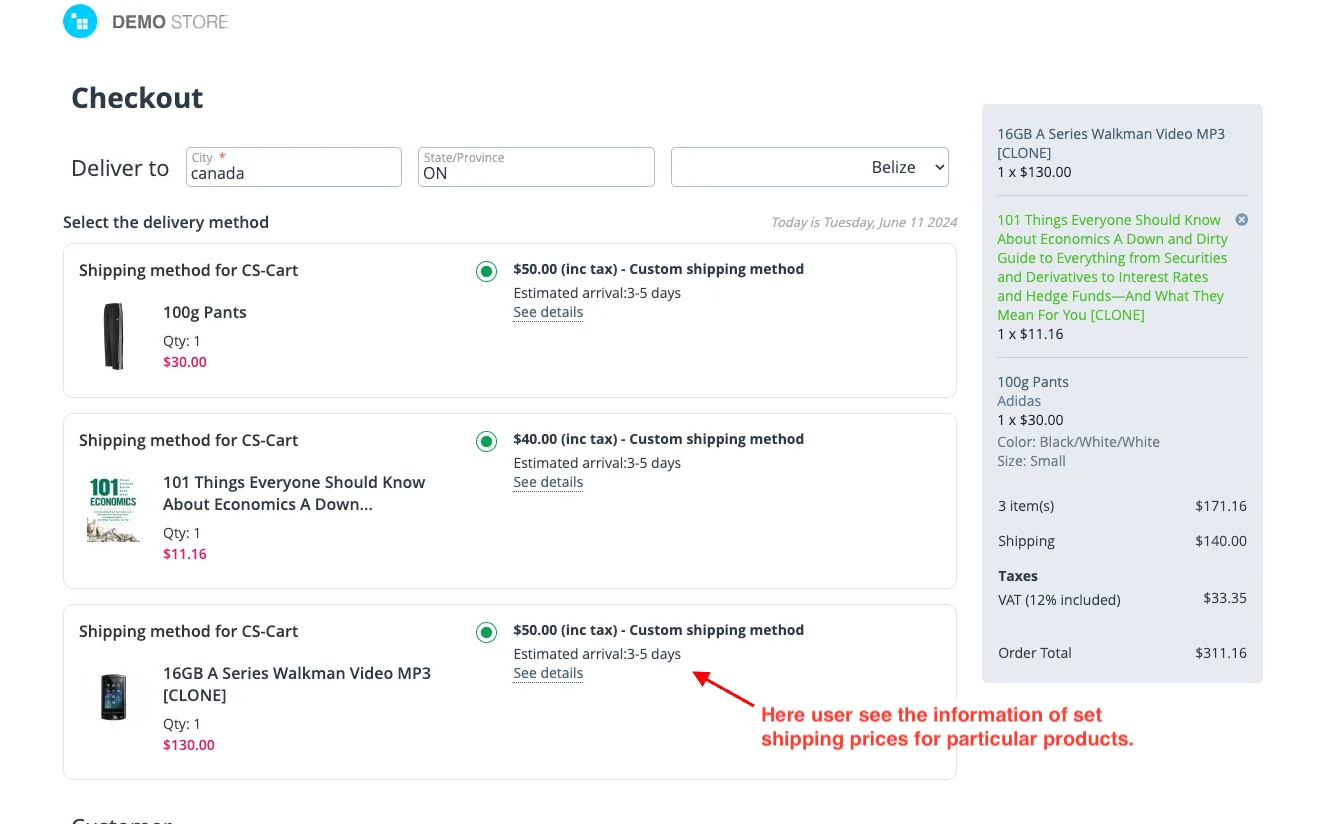Remove the 101 Things book from cart
Screen dimensions: 1329x824
[1242, 219]
